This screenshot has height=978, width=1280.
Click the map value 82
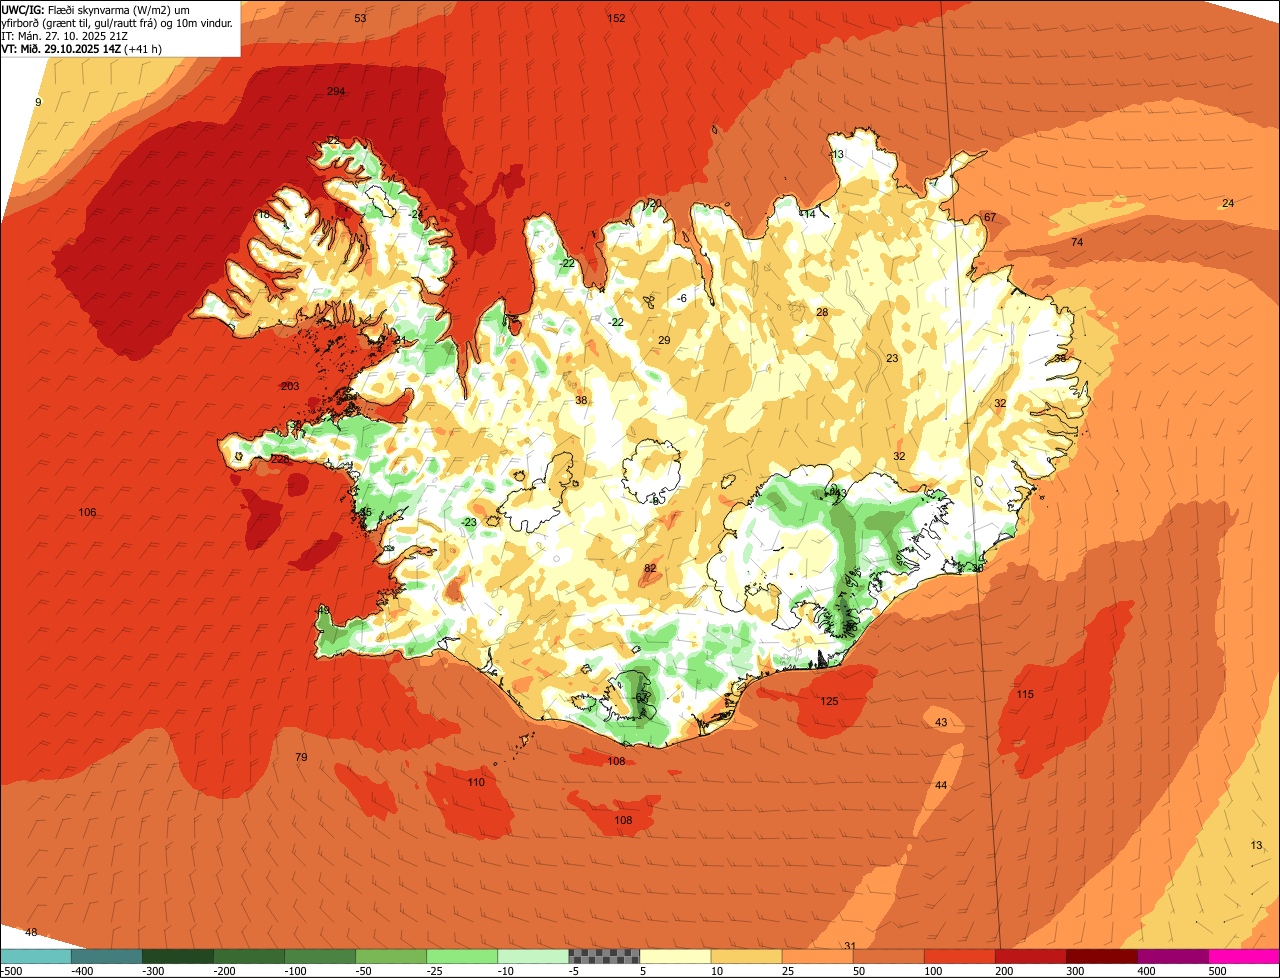(650, 568)
